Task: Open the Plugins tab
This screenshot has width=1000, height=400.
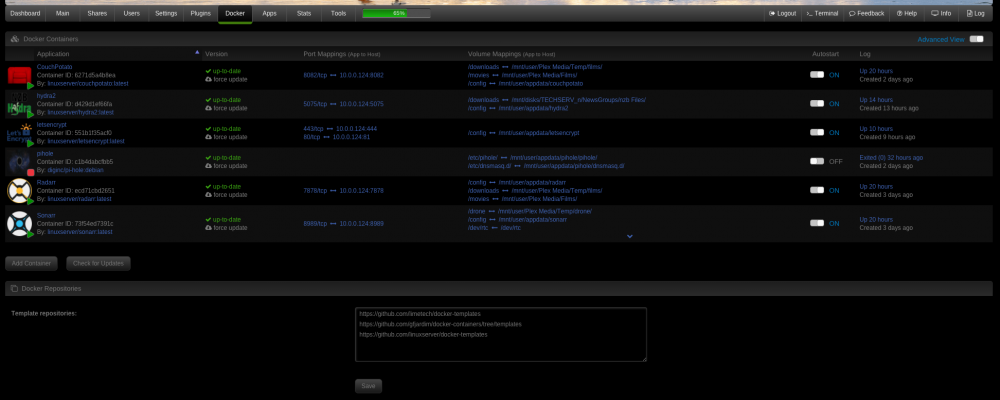Action: point(200,13)
